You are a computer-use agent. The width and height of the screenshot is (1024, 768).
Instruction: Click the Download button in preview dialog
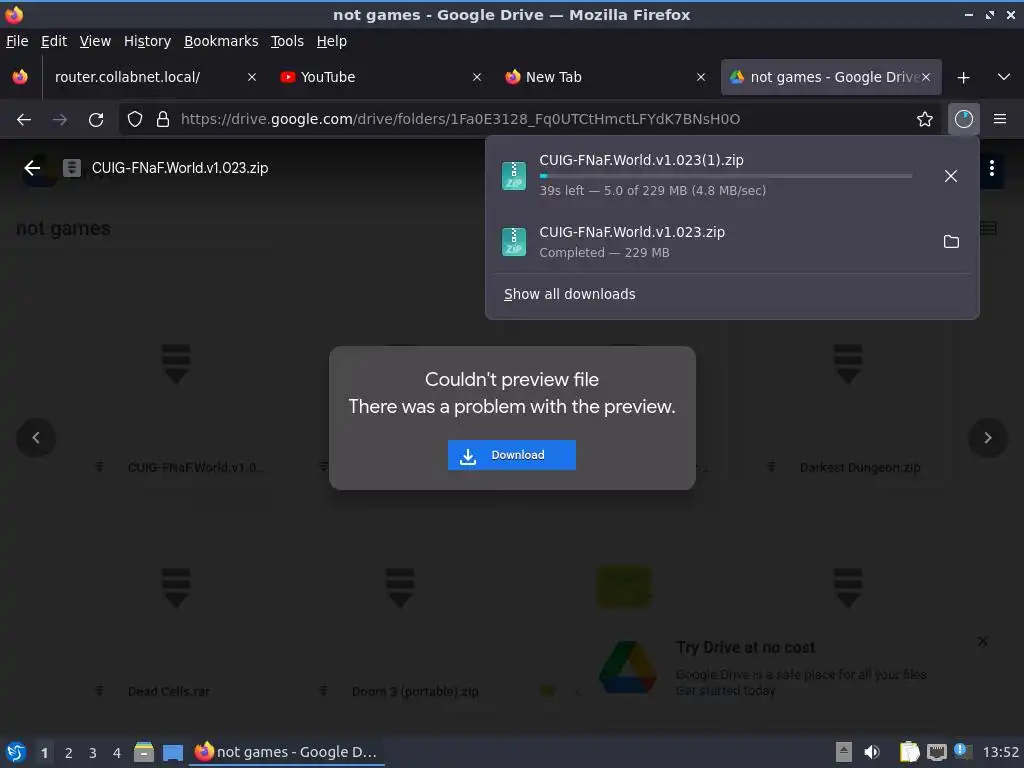tap(512, 455)
